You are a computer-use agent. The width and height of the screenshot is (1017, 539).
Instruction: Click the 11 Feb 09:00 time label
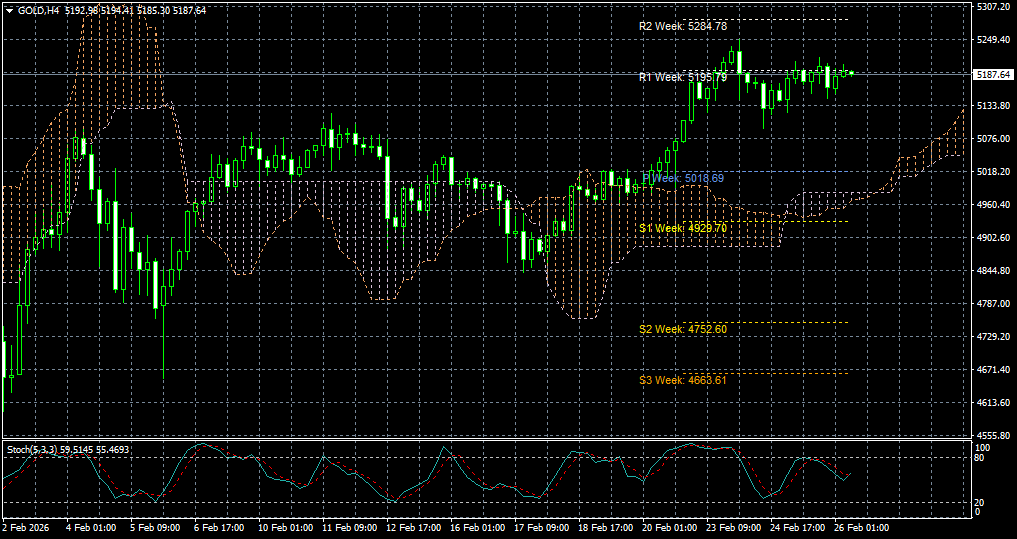350,528
